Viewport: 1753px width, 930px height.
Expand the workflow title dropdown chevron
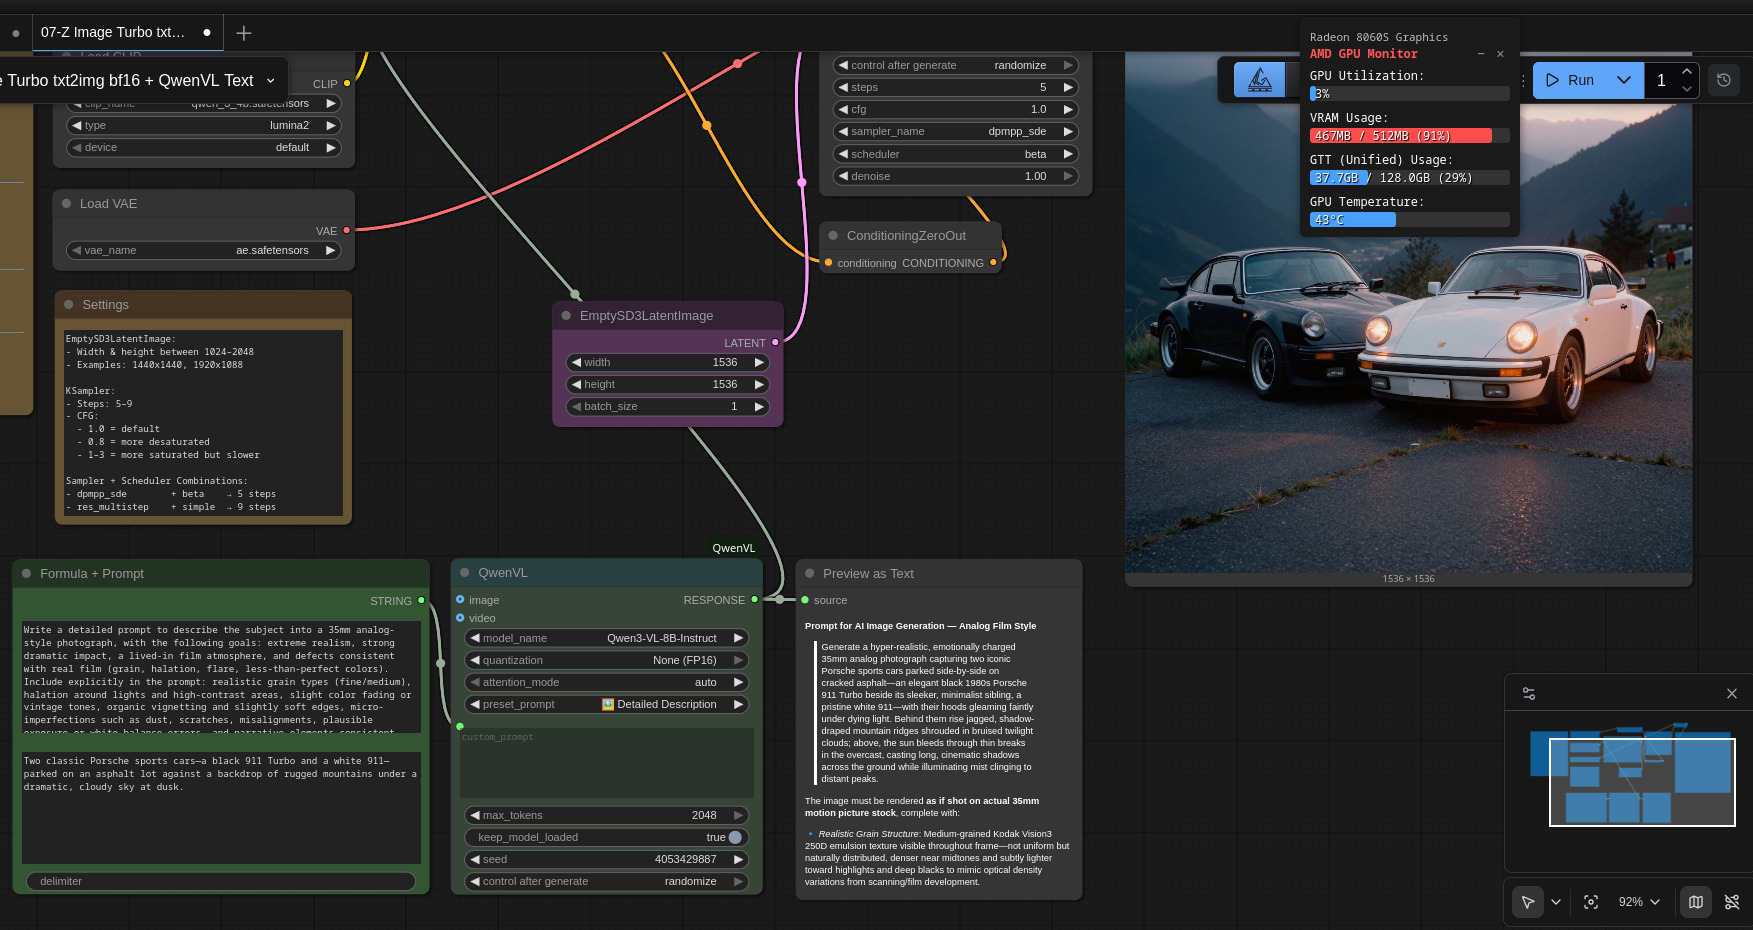[x=270, y=81]
